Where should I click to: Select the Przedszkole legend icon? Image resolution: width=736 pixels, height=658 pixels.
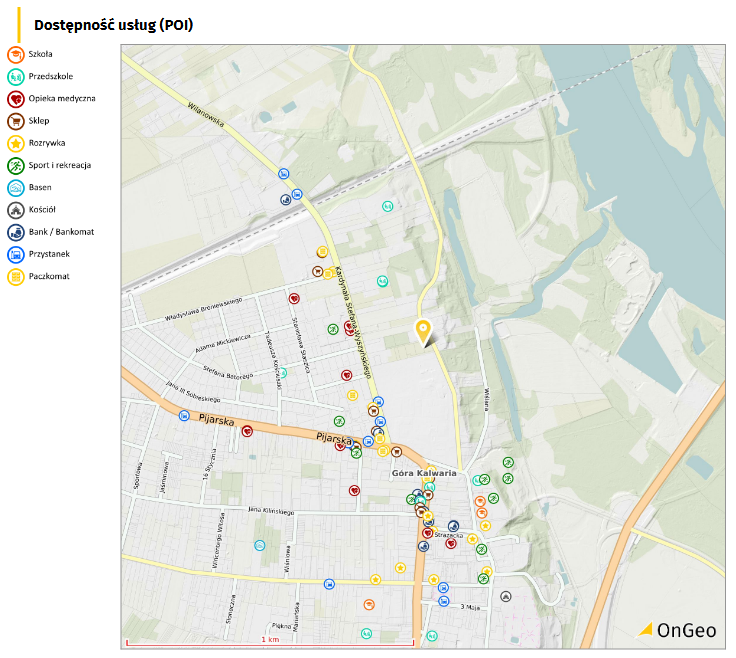tap(15, 76)
